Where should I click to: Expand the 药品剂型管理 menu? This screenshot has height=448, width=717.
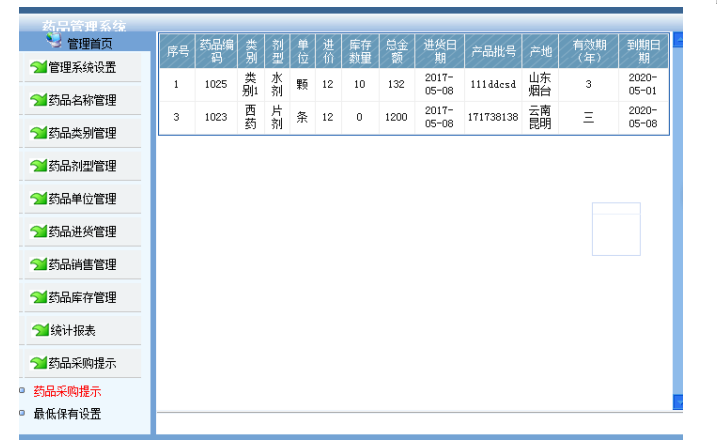82,166
